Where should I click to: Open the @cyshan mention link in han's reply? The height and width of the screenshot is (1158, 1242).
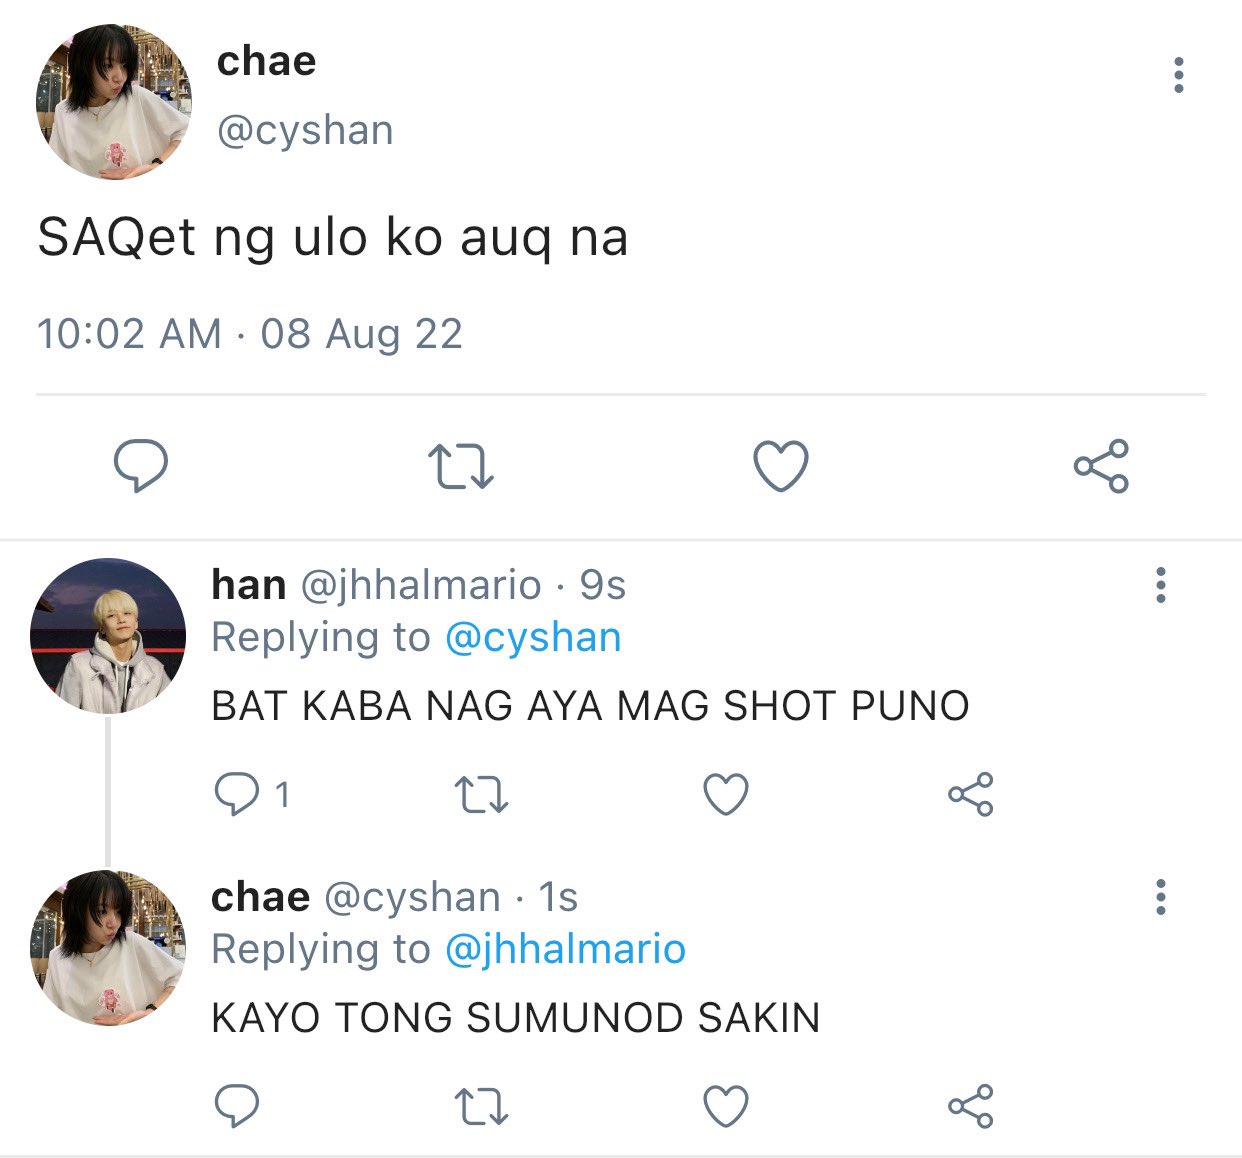coord(533,638)
